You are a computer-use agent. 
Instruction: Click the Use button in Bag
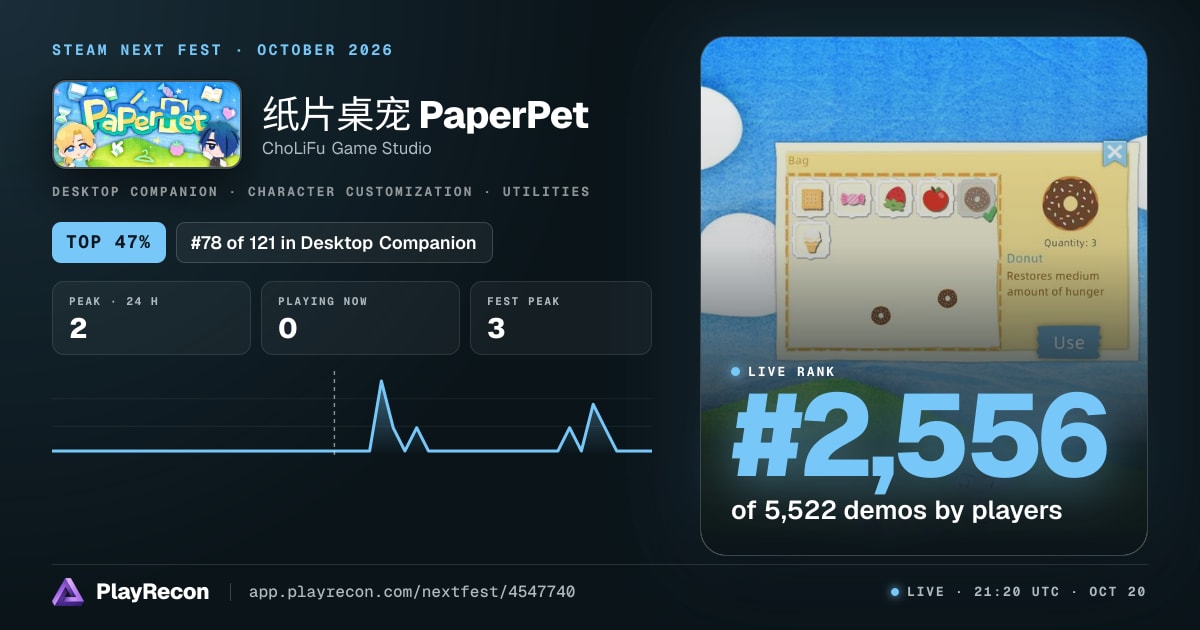[x=1068, y=342]
